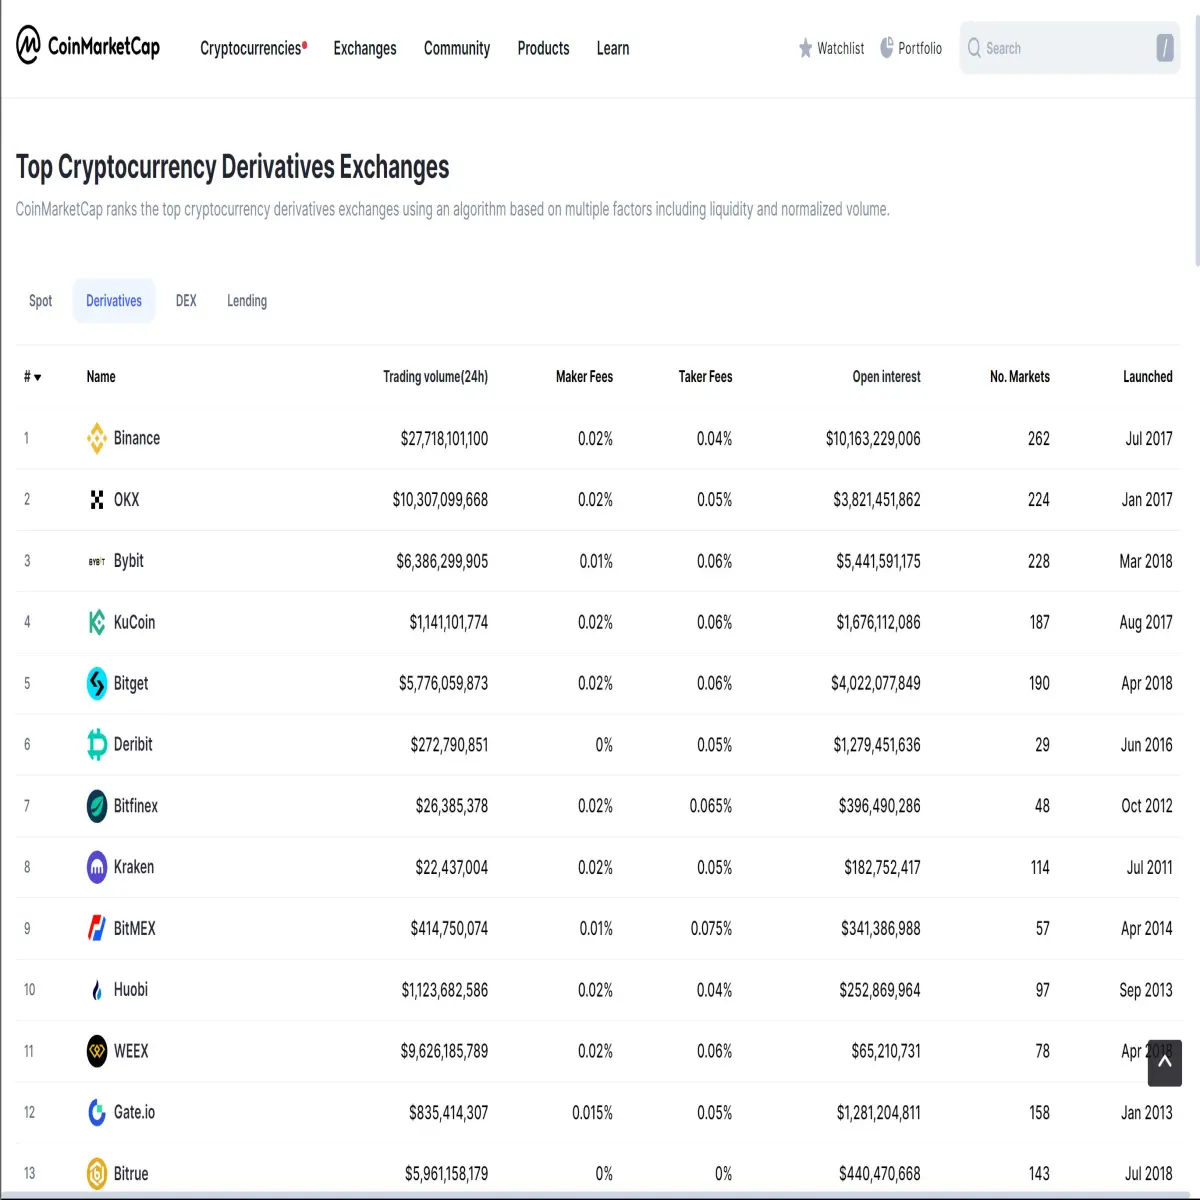Click the Binance logo icon
The width and height of the screenshot is (1200, 1200).
pyautogui.click(x=97, y=438)
